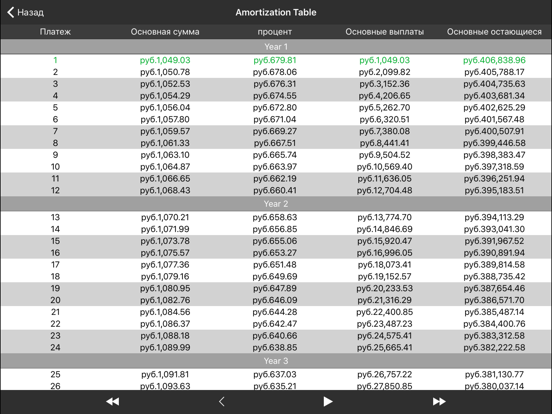The image size is (552, 414).
Task: Jump to the first page with rewind icon
Action: click(x=113, y=401)
